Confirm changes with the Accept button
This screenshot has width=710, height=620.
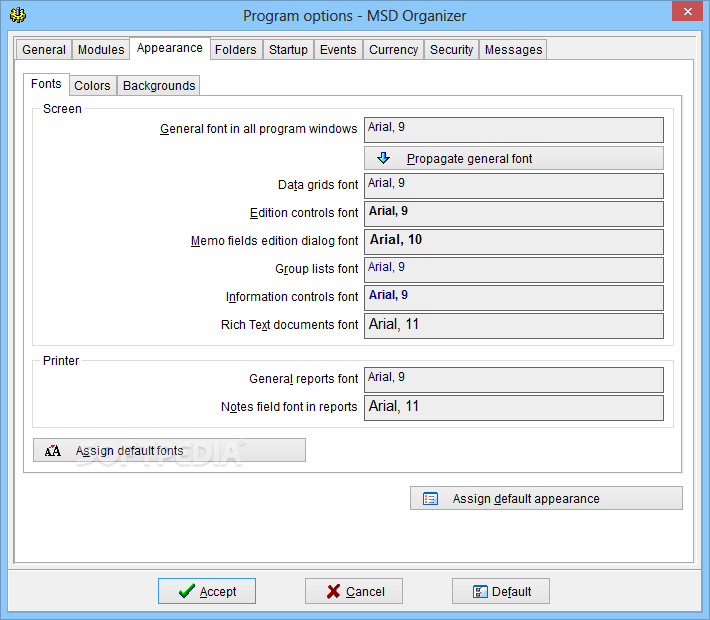(x=207, y=591)
